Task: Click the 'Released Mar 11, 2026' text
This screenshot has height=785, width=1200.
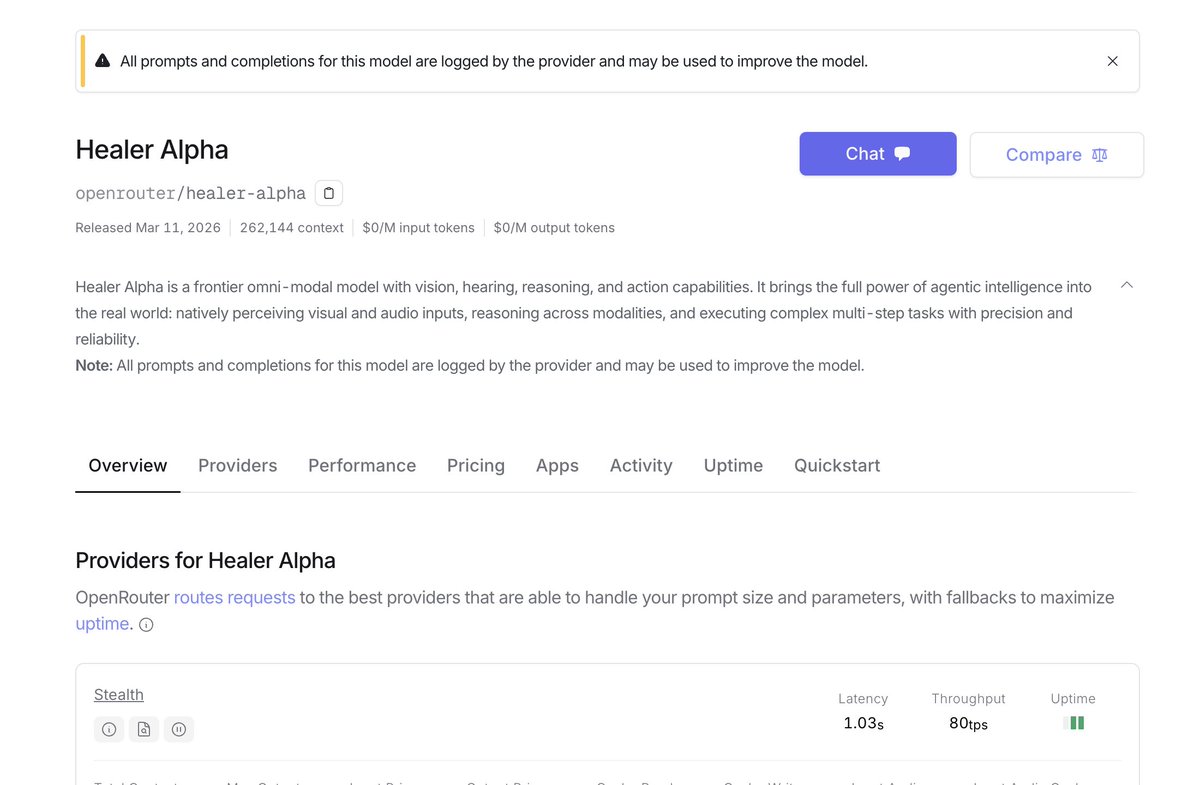Action: (x=148, y=228)
